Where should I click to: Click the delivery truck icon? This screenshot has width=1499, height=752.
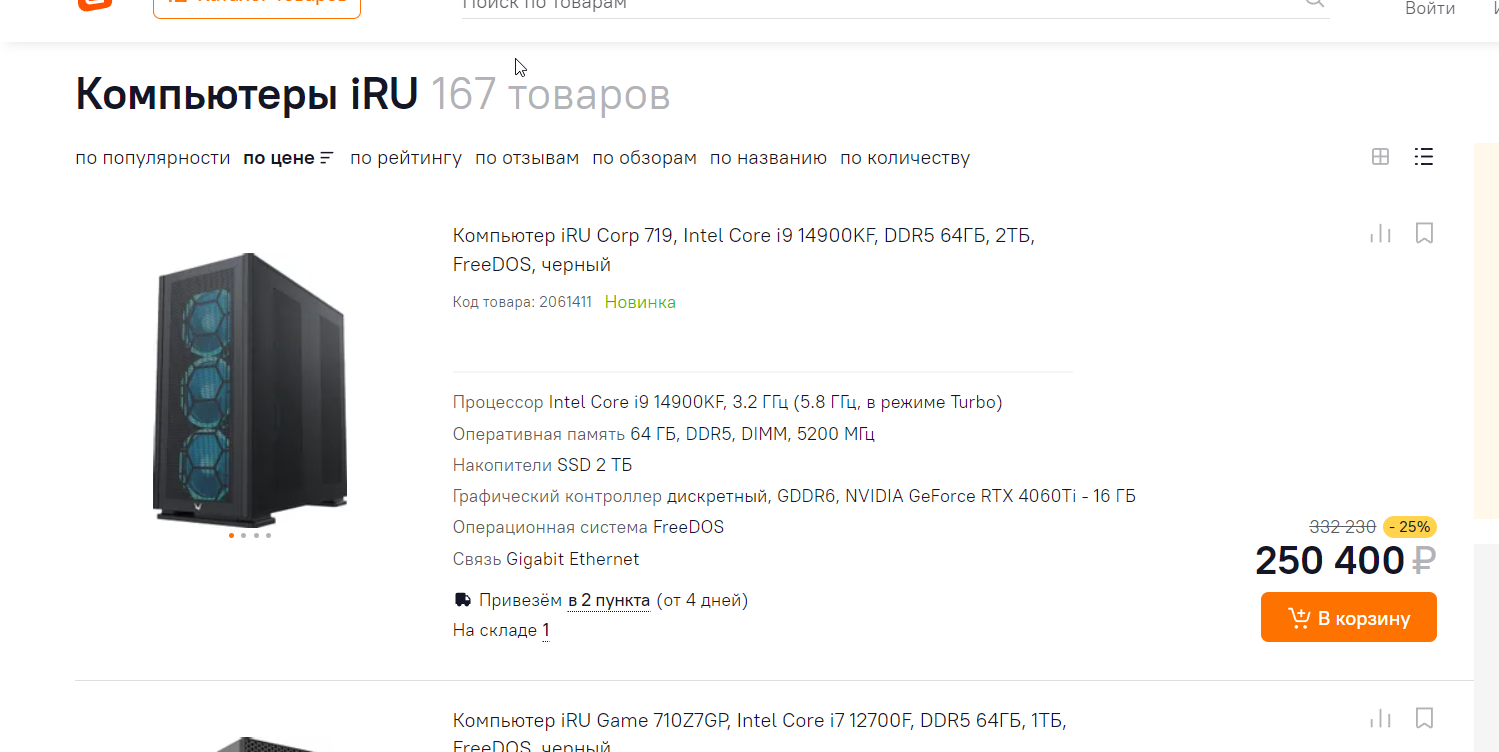pos(462,600)
